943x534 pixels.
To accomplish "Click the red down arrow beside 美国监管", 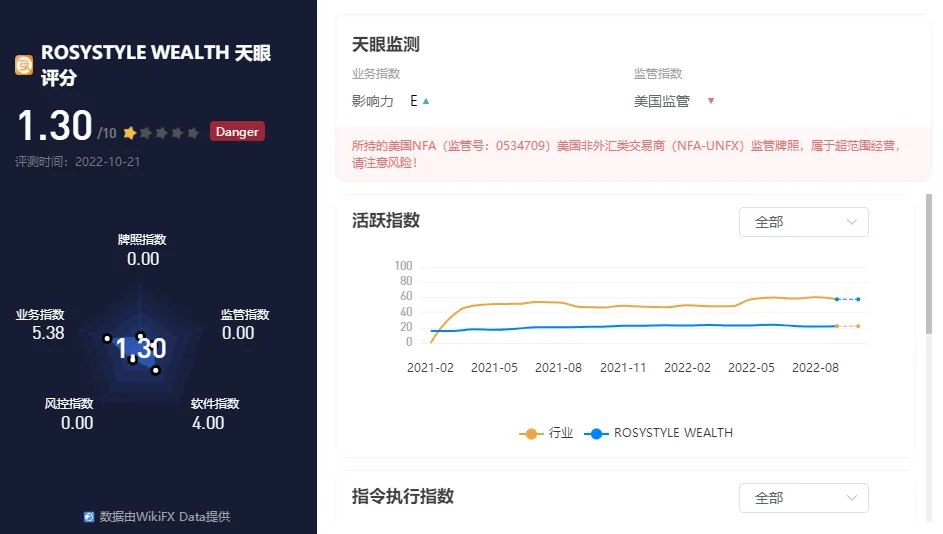I will [x=711, y=101].
